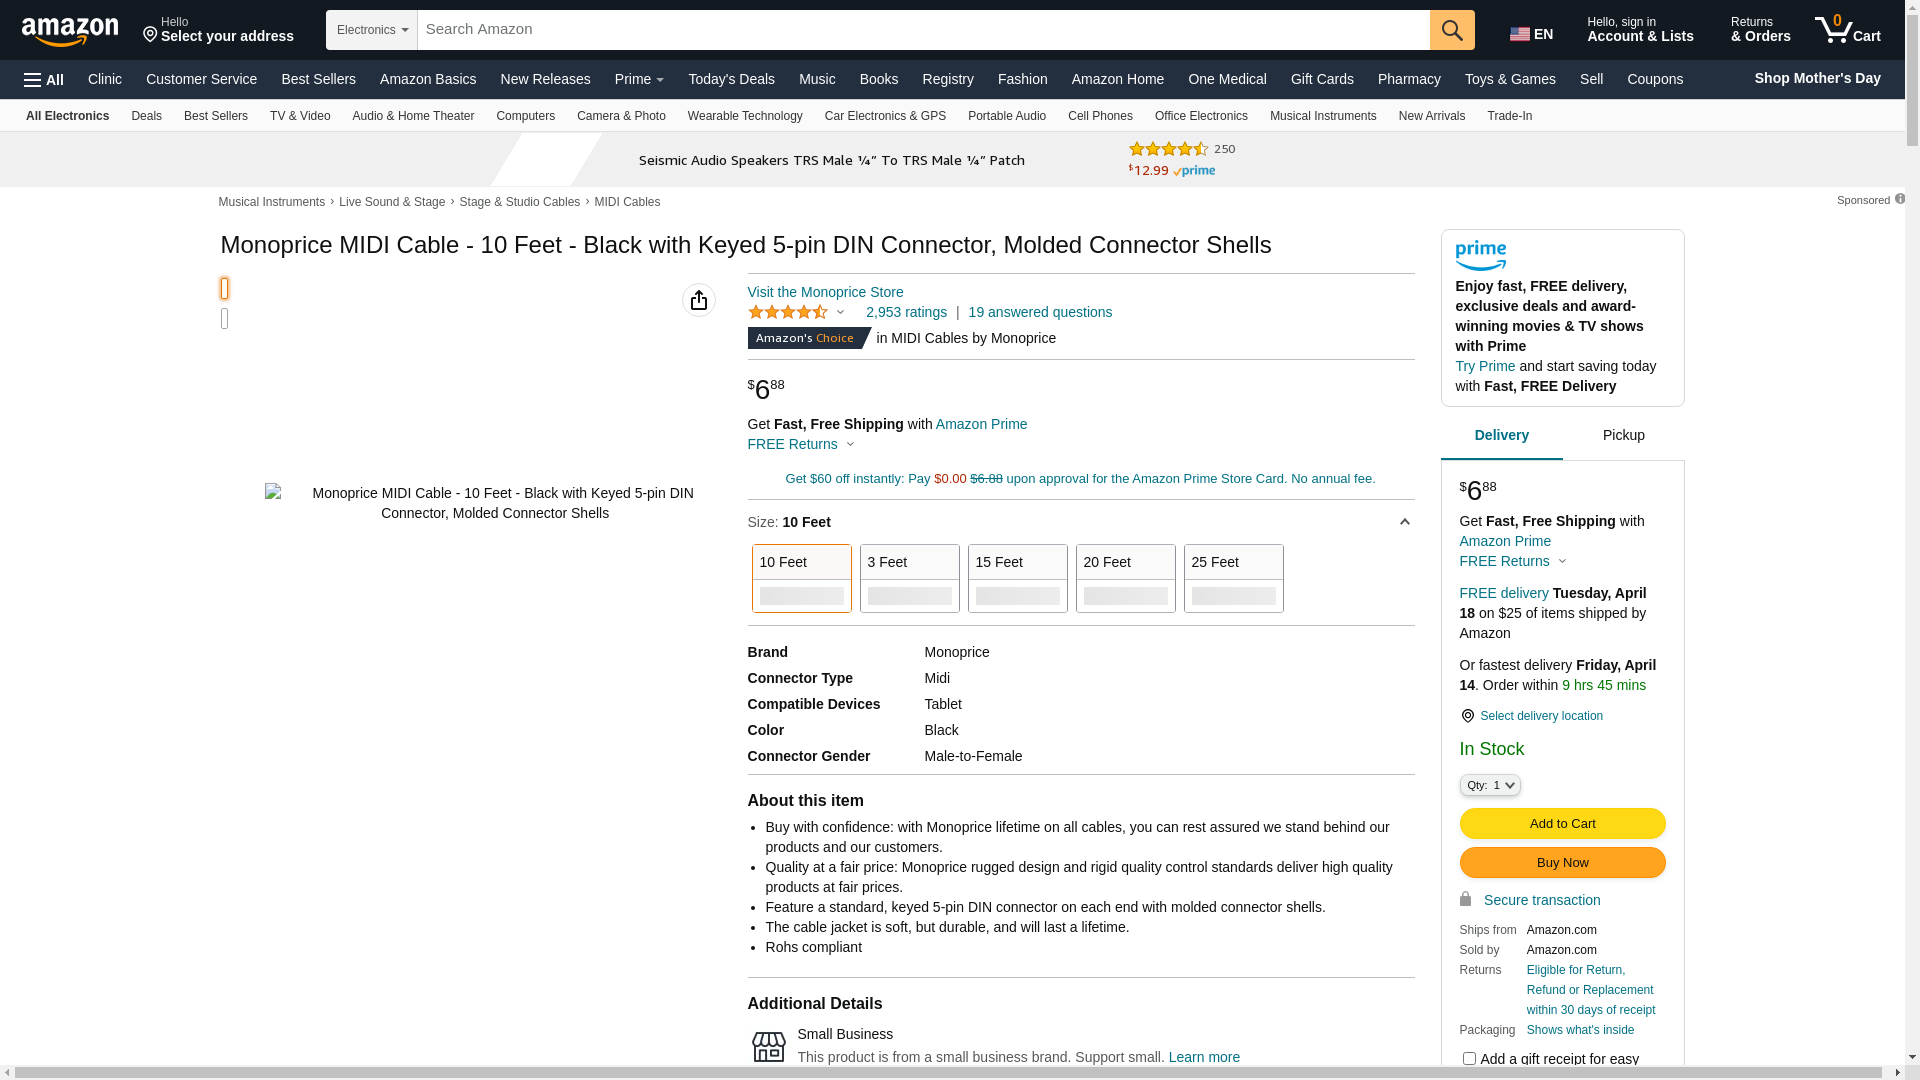The height and width of the screenshot is (1080, 1920).
Task: Click the share icon on product image
Action: tap(699, 300)
